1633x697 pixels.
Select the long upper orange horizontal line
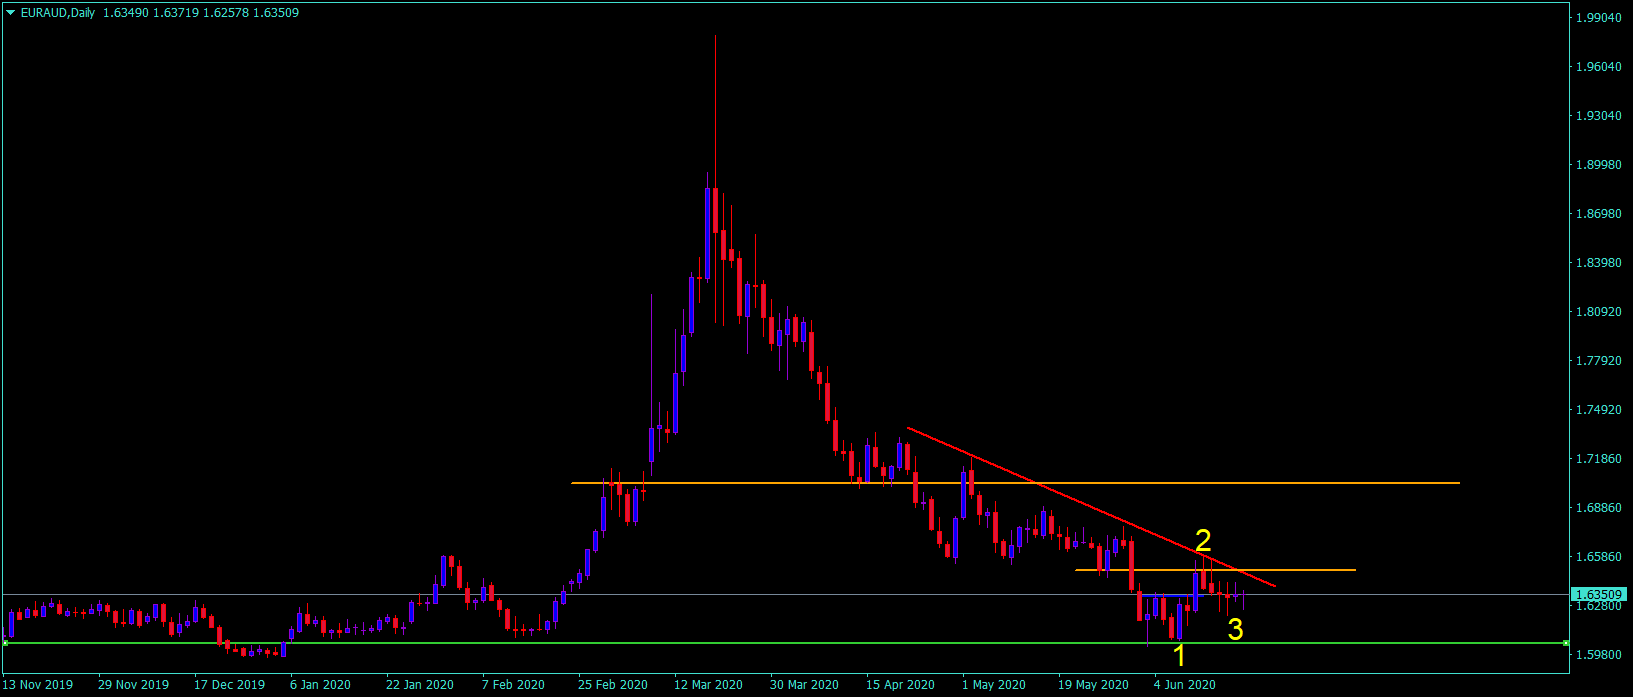tap(1015, 483)
